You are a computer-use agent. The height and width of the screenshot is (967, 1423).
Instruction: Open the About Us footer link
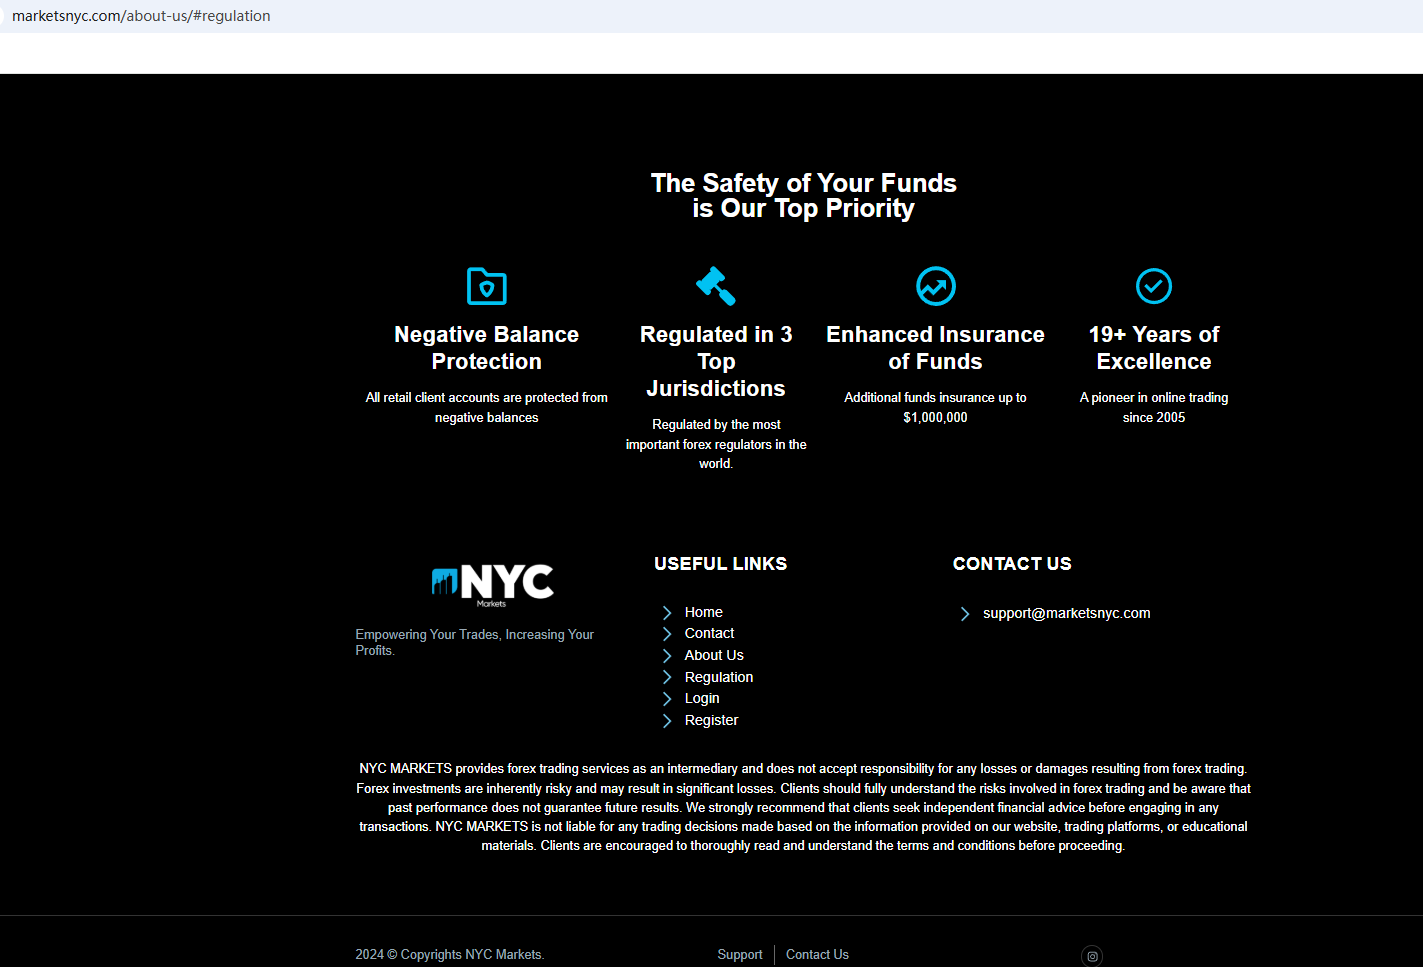tap(714, 655)
